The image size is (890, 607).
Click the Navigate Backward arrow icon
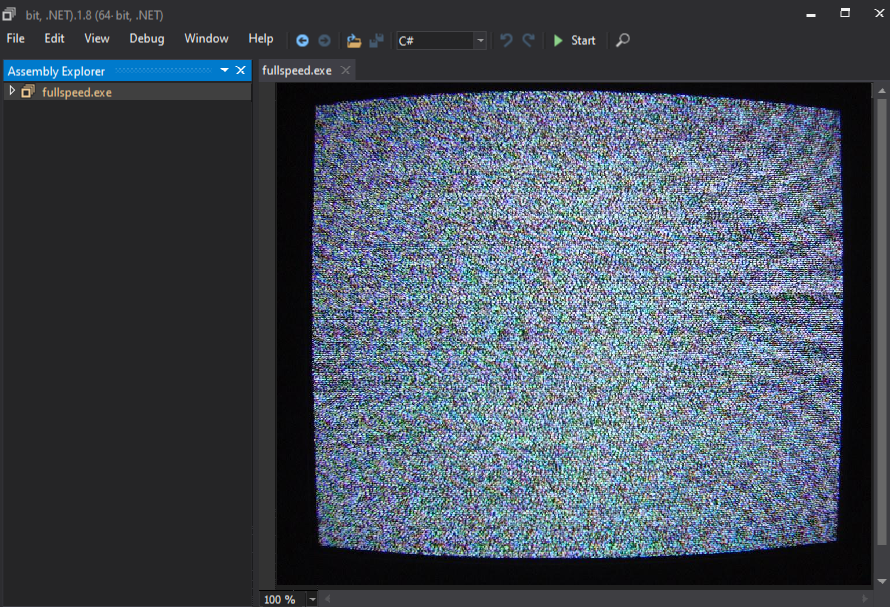pos(302,40)
